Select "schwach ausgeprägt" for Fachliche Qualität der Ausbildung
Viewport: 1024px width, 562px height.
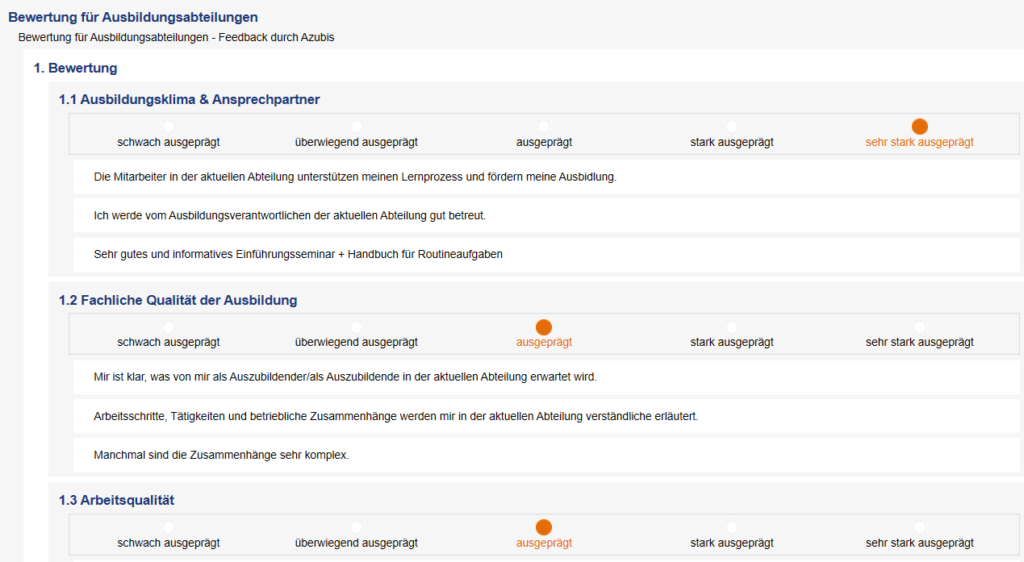(168, 327)
